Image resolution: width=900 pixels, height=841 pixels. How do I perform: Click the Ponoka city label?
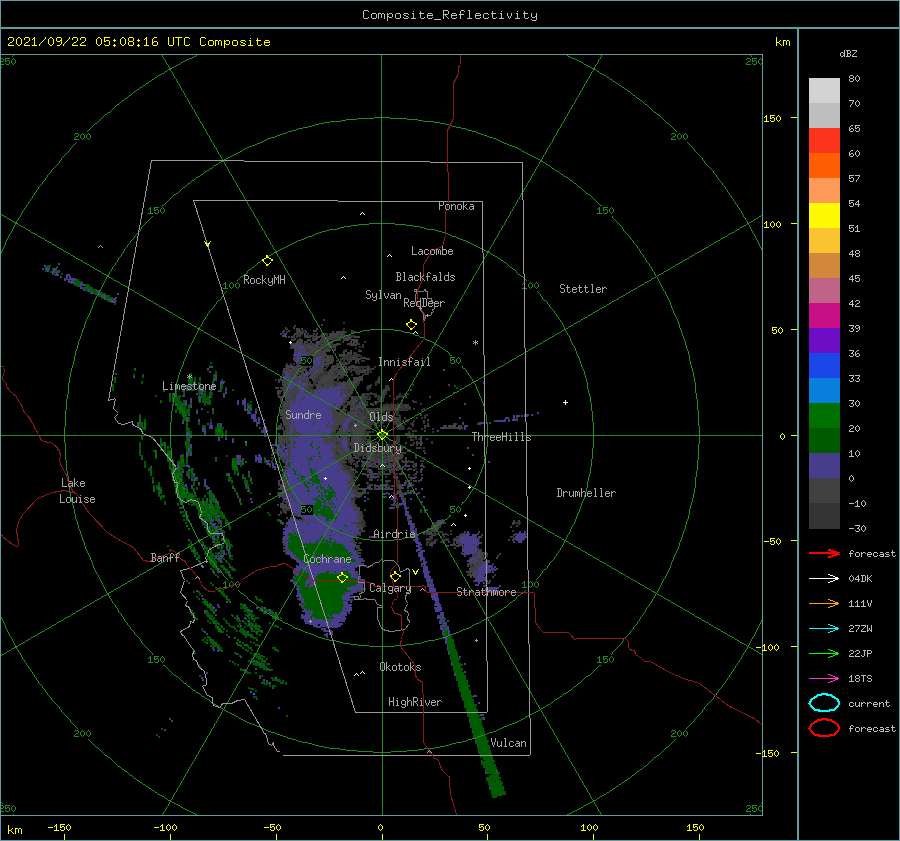click(x=456, y=206)
